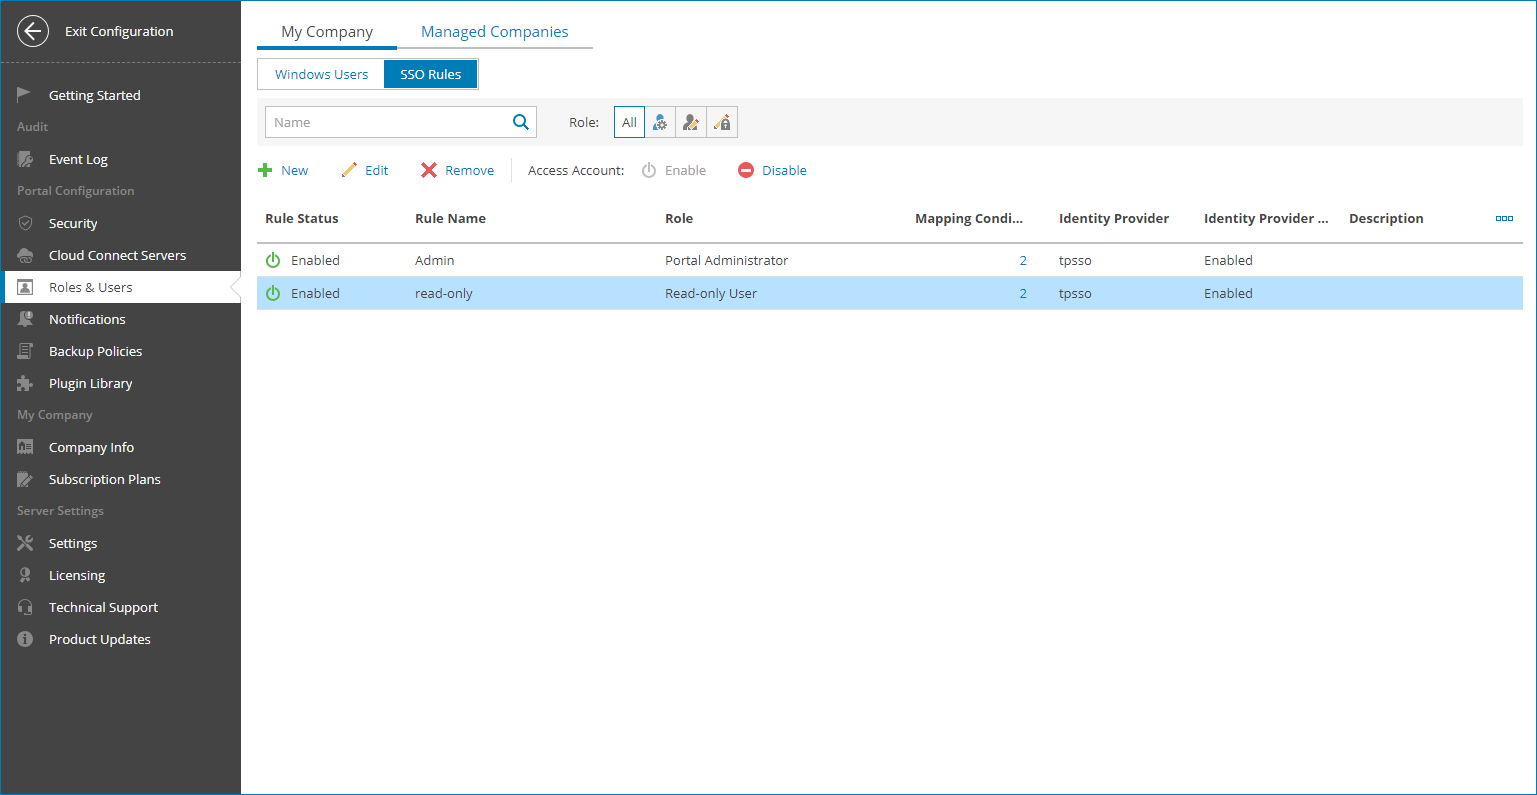The width and height of the screenshot is (1537, 795).
Task: Click identity provider Enabled status in read-only row
Action: (1228, 293)
